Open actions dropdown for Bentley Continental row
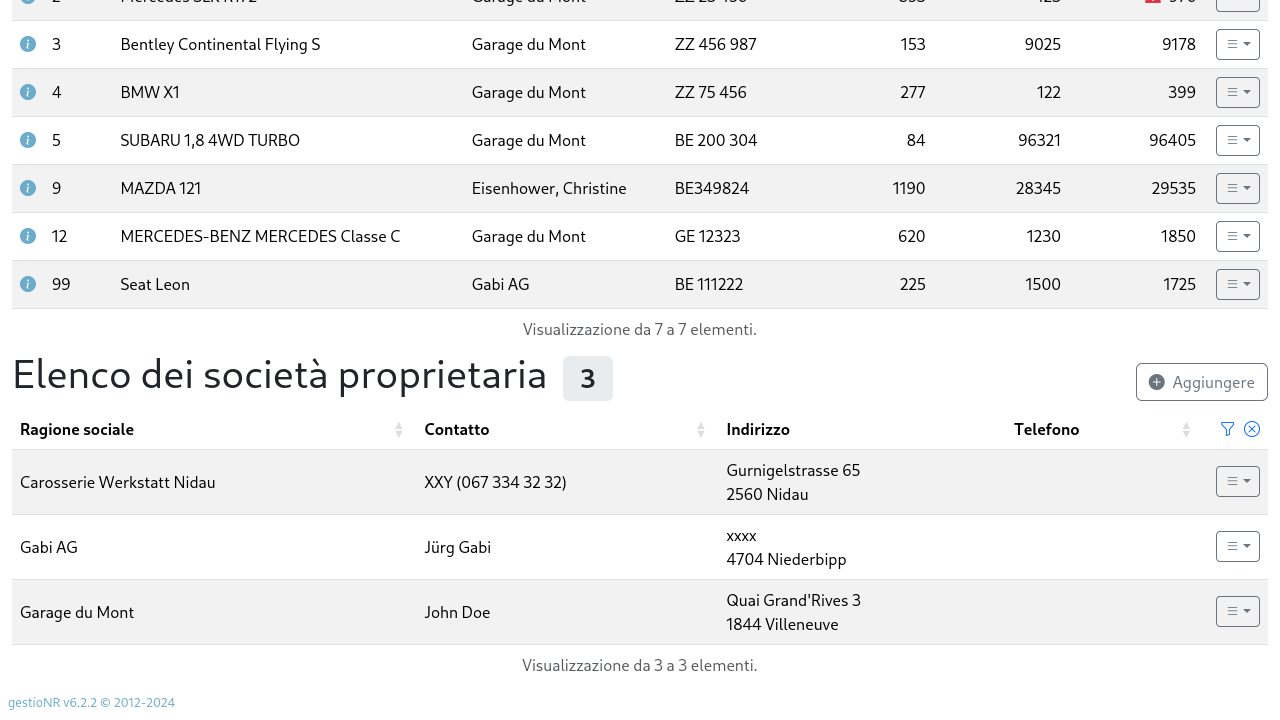Image resolution: width=1280 pixels, height=720 pixels. point(1238,44)
